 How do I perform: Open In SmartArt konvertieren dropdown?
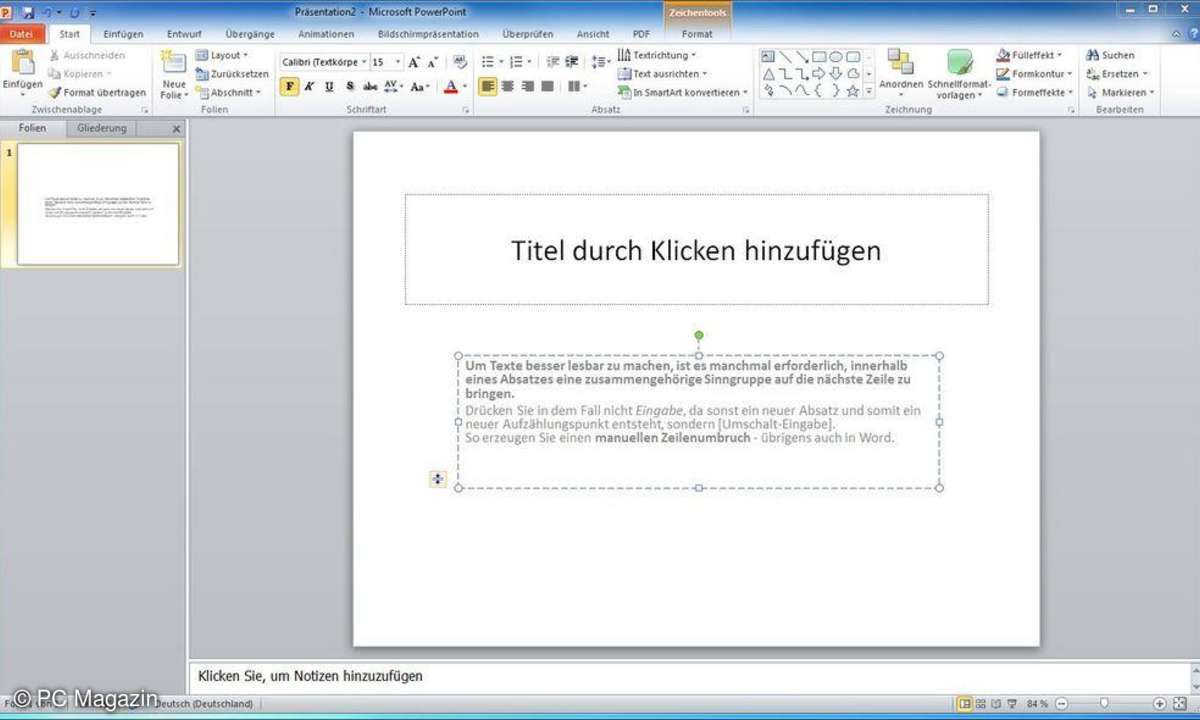tap(683, 92)
